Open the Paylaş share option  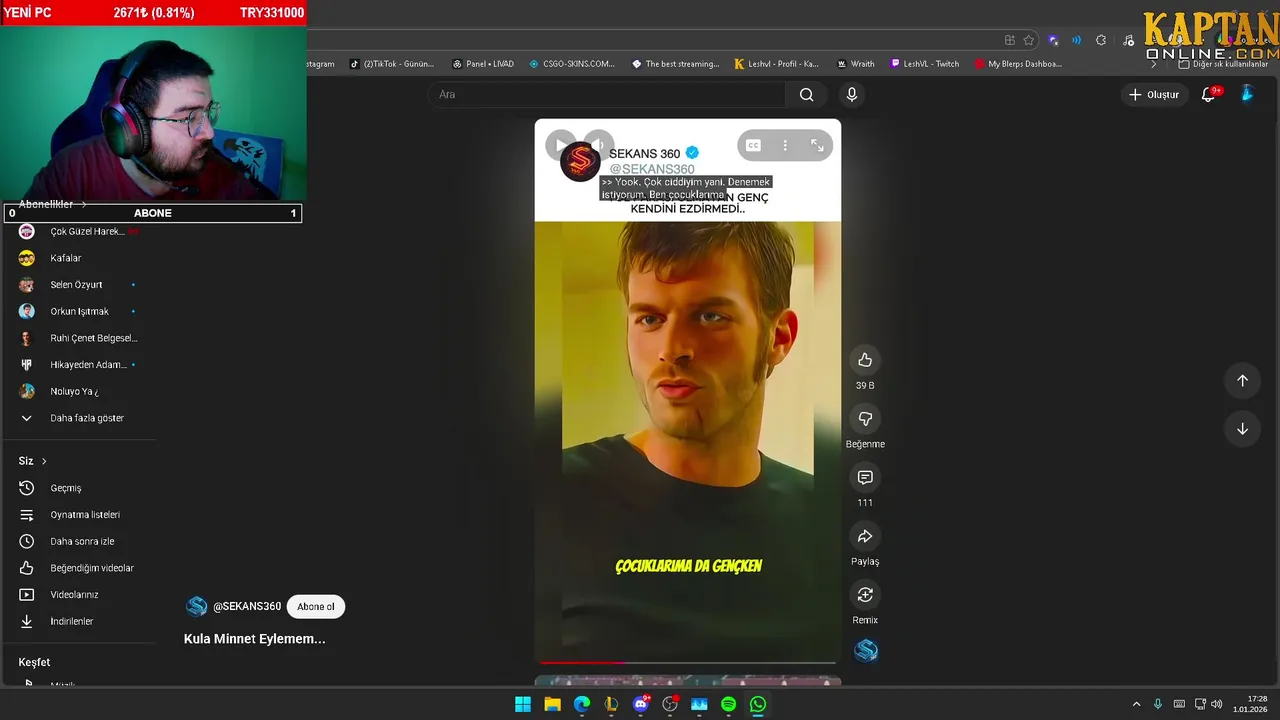[865, 537]
